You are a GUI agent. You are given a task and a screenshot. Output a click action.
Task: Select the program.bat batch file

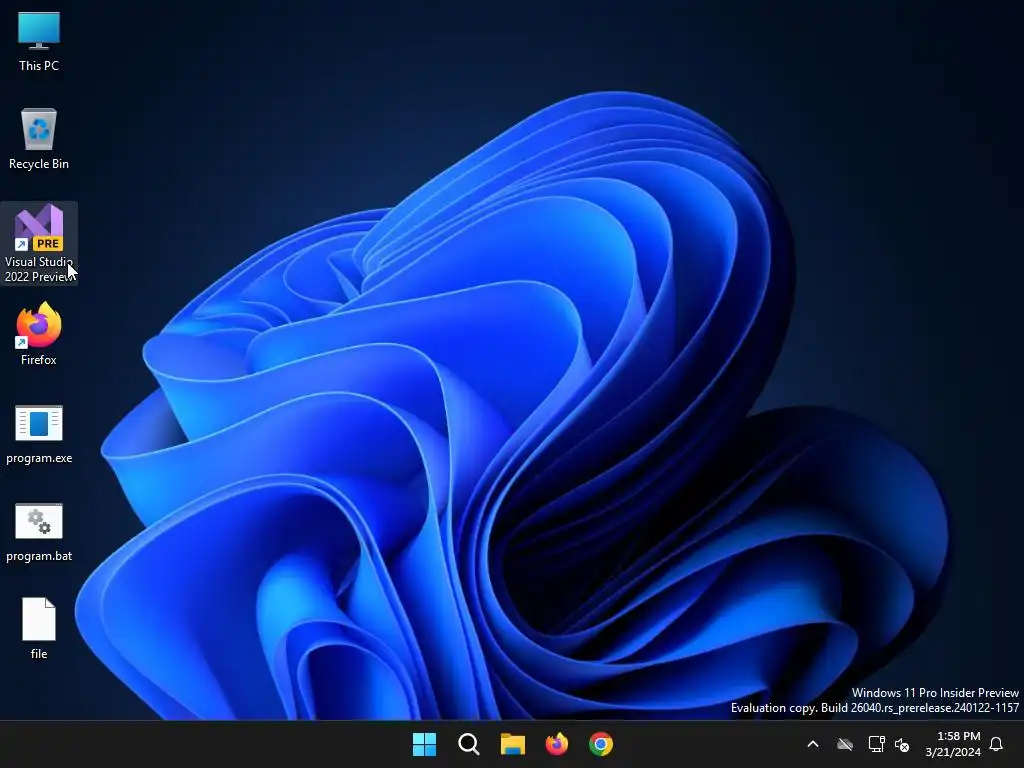pos(39,532)
